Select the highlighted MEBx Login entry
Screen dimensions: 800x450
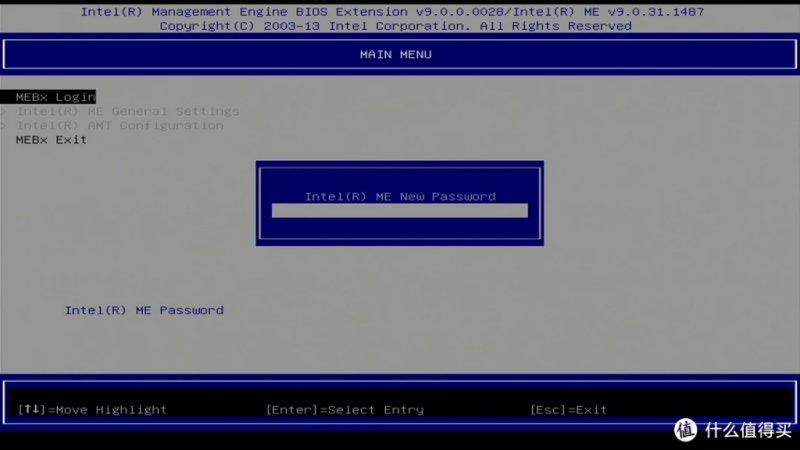(x=48, y=97)
